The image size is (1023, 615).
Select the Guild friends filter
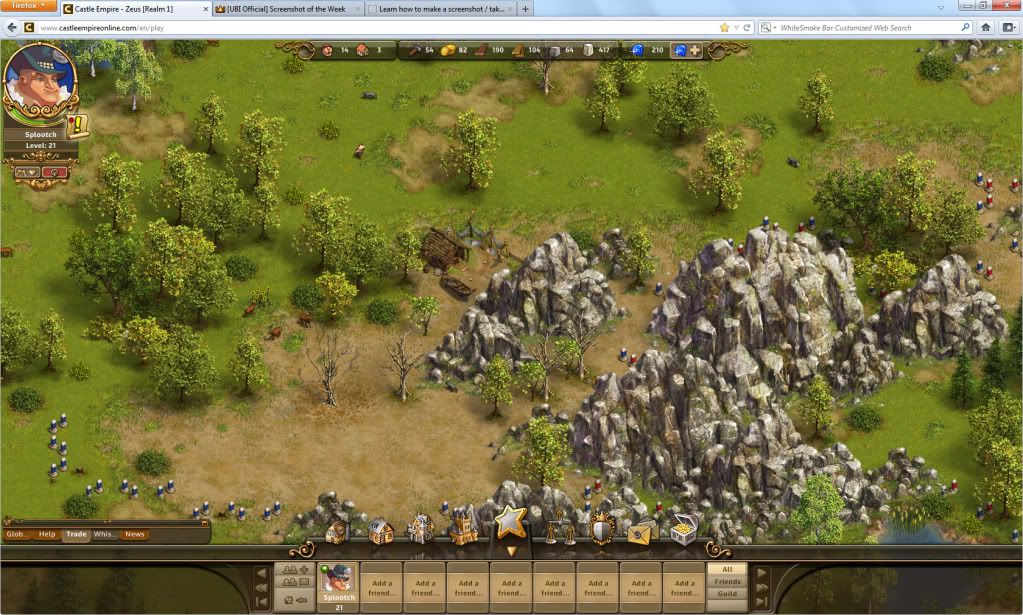pyautogui.click(x=726, y=594)
